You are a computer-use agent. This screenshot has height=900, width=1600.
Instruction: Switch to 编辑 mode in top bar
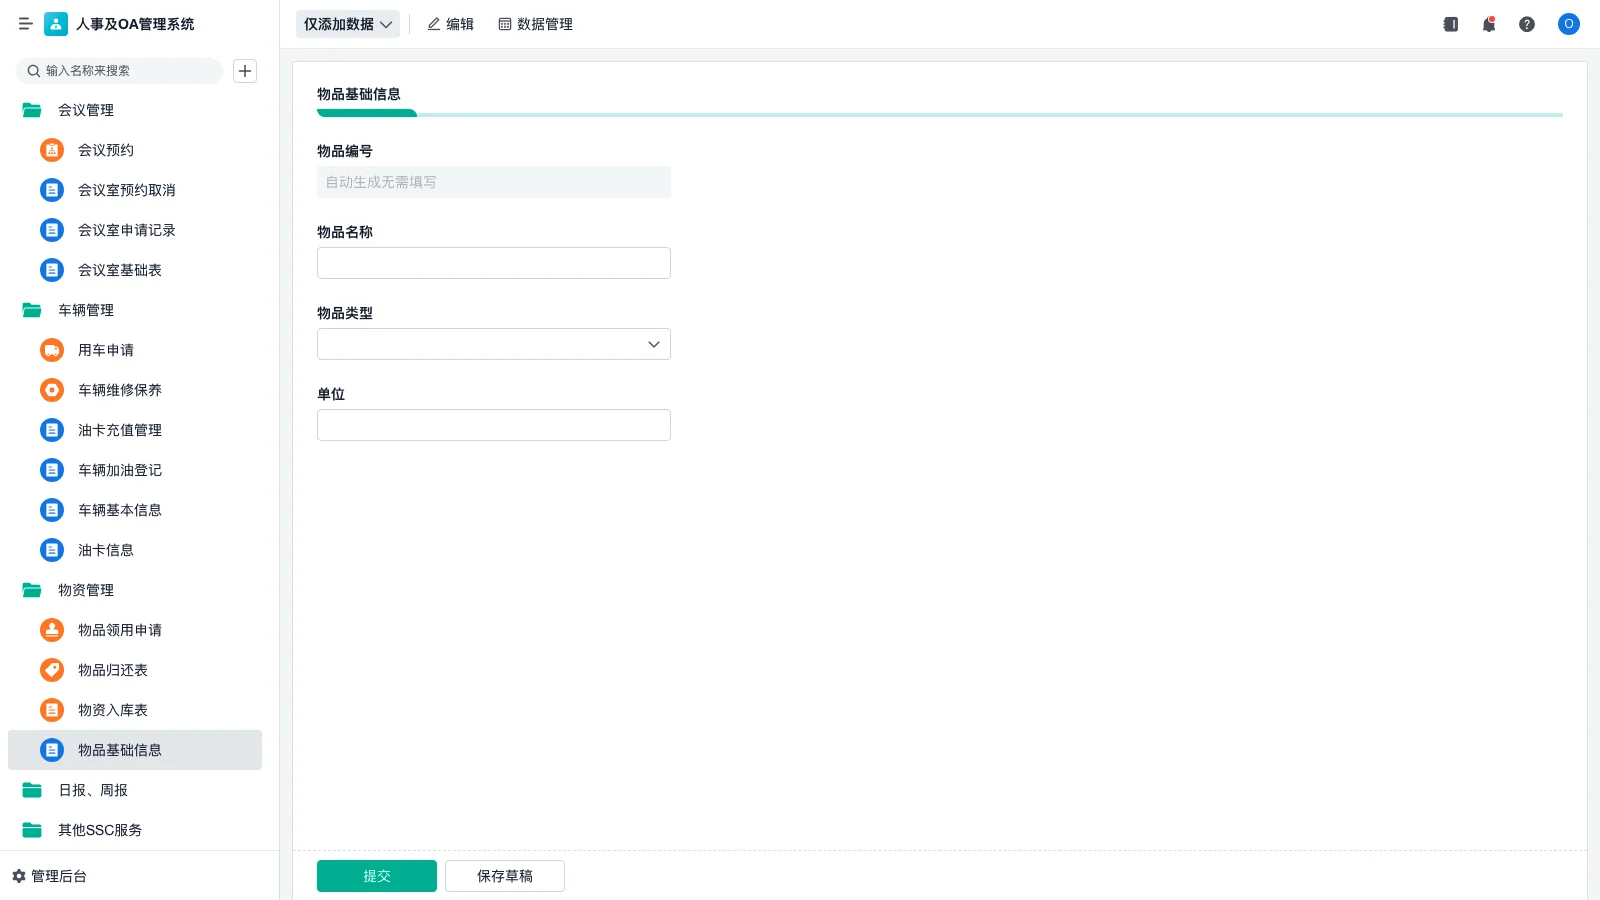click(450, 24)
